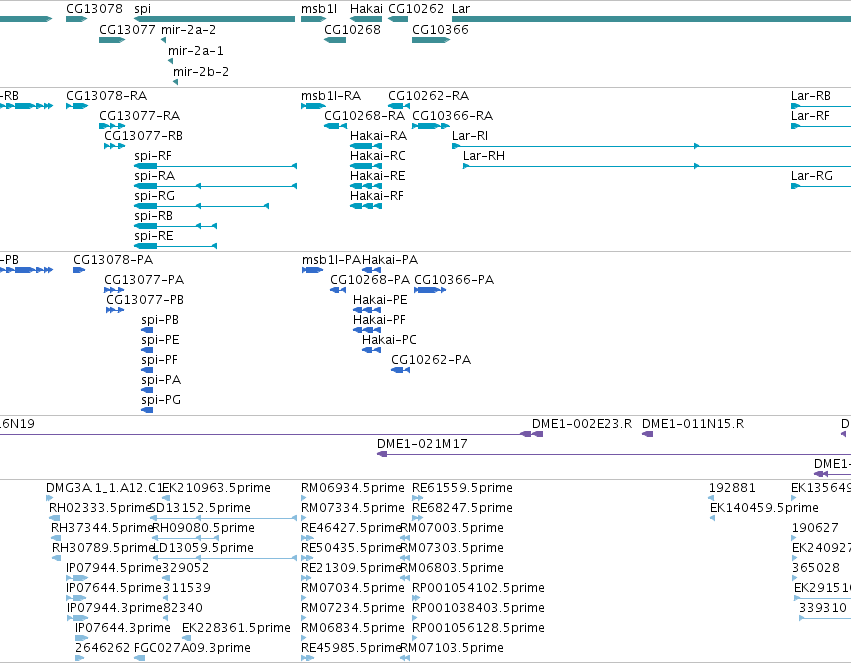The height and width of the screenshot is (663, 851).
Task: Click the CG10366 gene label
Action: (440, 29)
